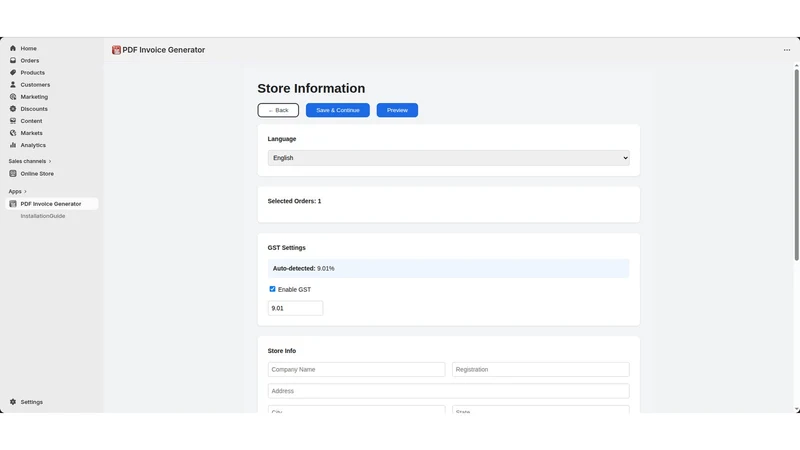Click the Customers person icon
This screenshot has width=800, height=450.
pyautogui.click(x=13, y=84)
